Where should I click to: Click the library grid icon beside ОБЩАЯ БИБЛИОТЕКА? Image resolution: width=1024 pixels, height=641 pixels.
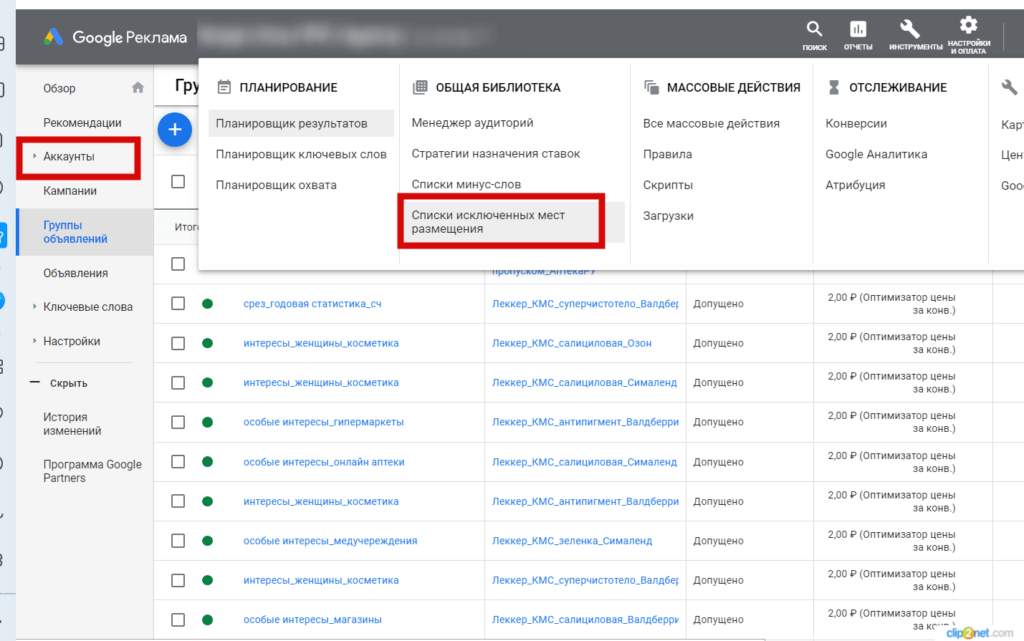tap(420, 87)
